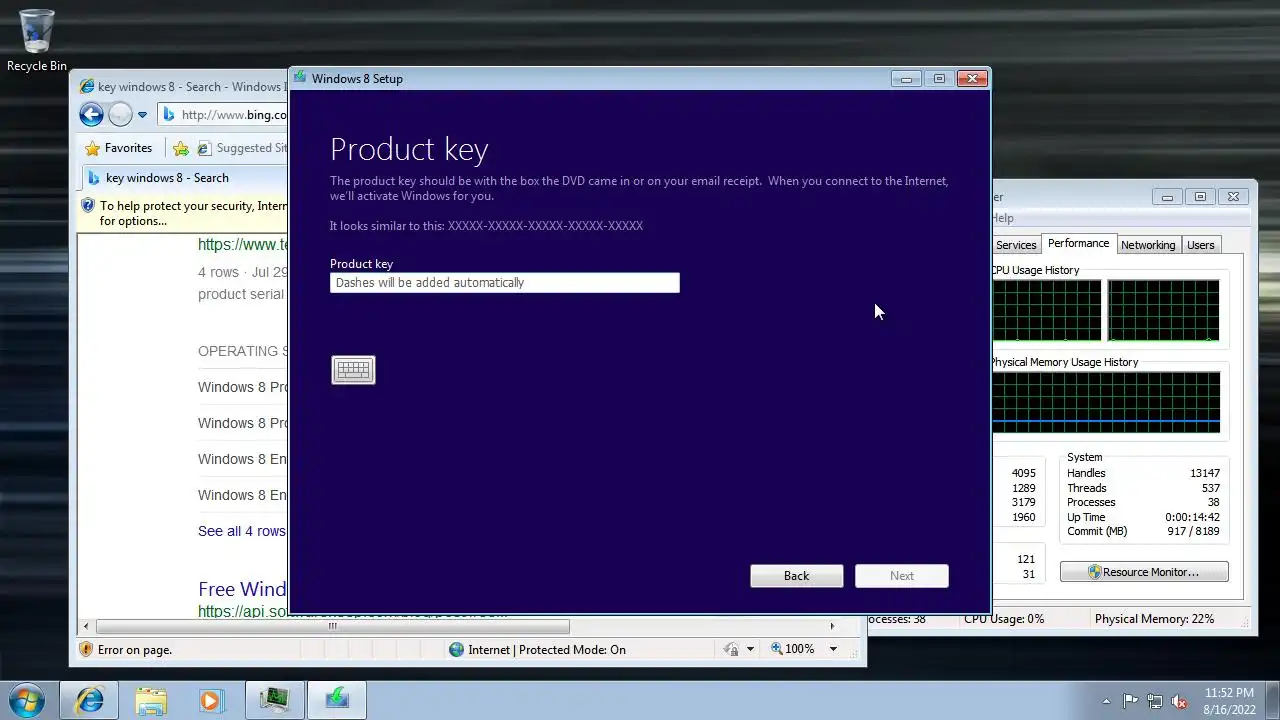This screenshot has height=720, width=1280.
Task: Click the 'OPERATING S' table header text
Action: coord(243,351)
